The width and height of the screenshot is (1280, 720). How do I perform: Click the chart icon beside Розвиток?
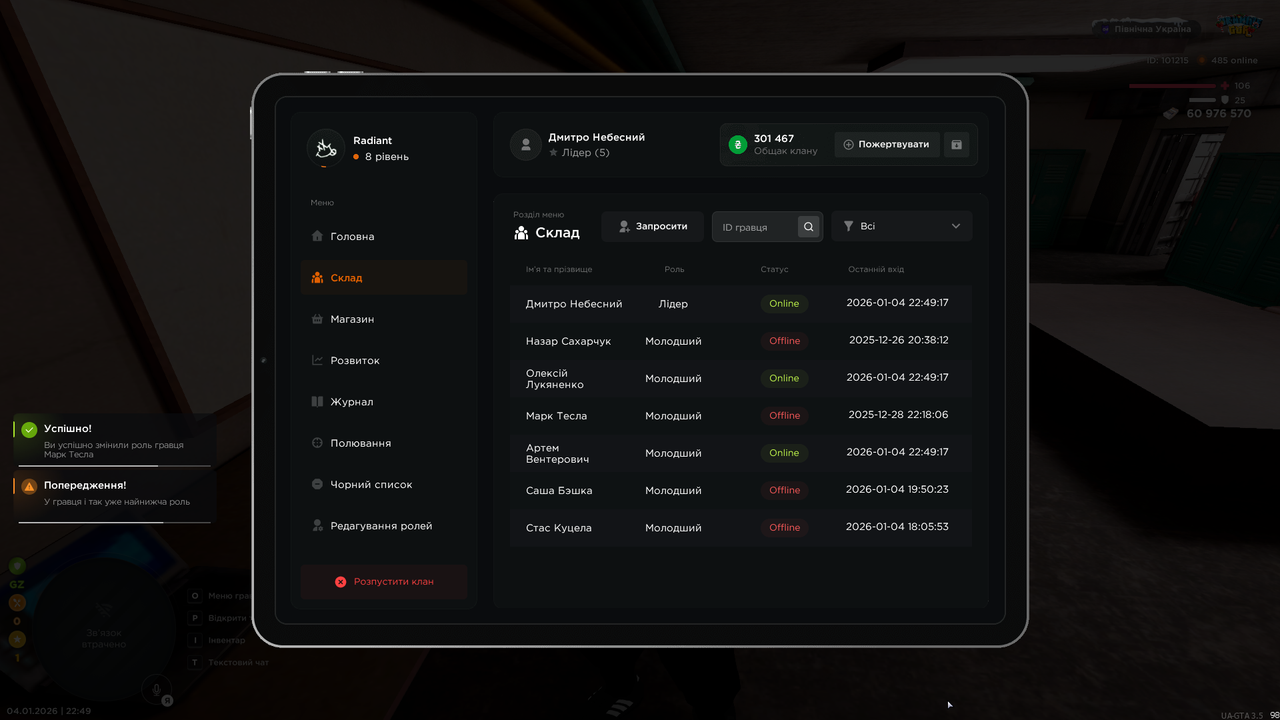click(x=317, y=360)
